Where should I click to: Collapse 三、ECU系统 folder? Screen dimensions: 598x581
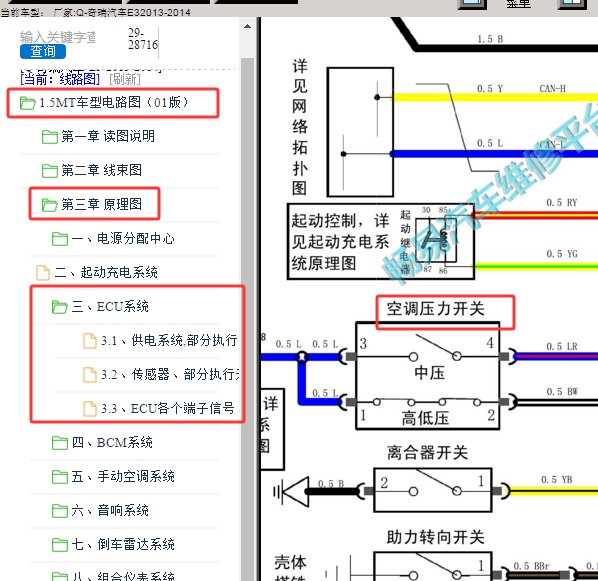click(110, 306)
